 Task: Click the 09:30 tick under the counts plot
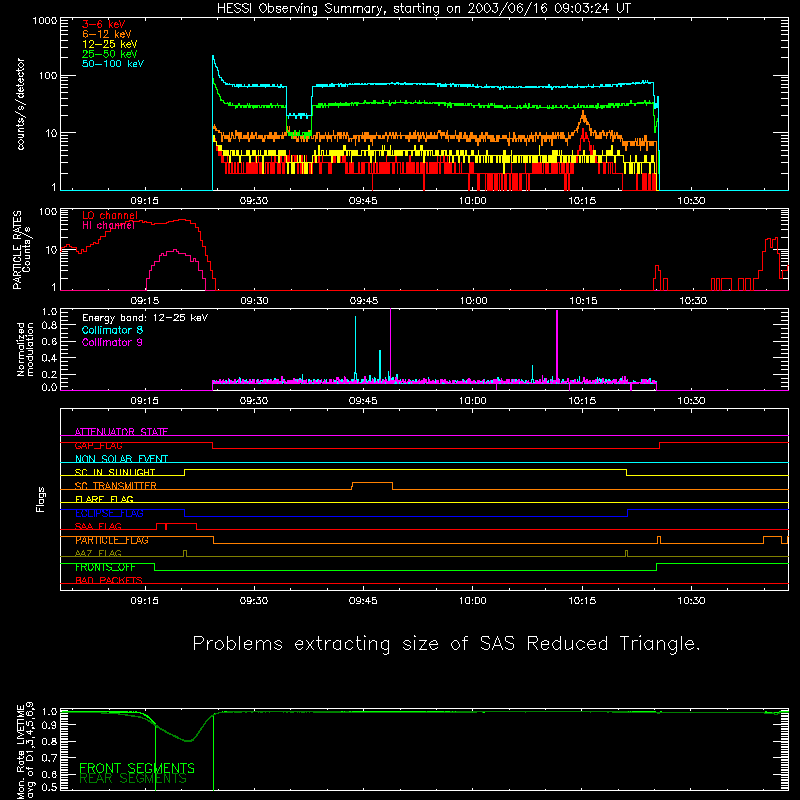coord(254,201)
